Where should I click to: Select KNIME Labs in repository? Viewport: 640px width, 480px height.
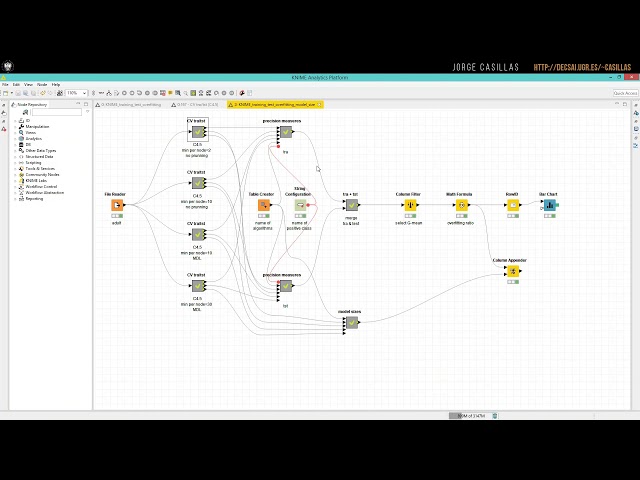tap(36, 180)
